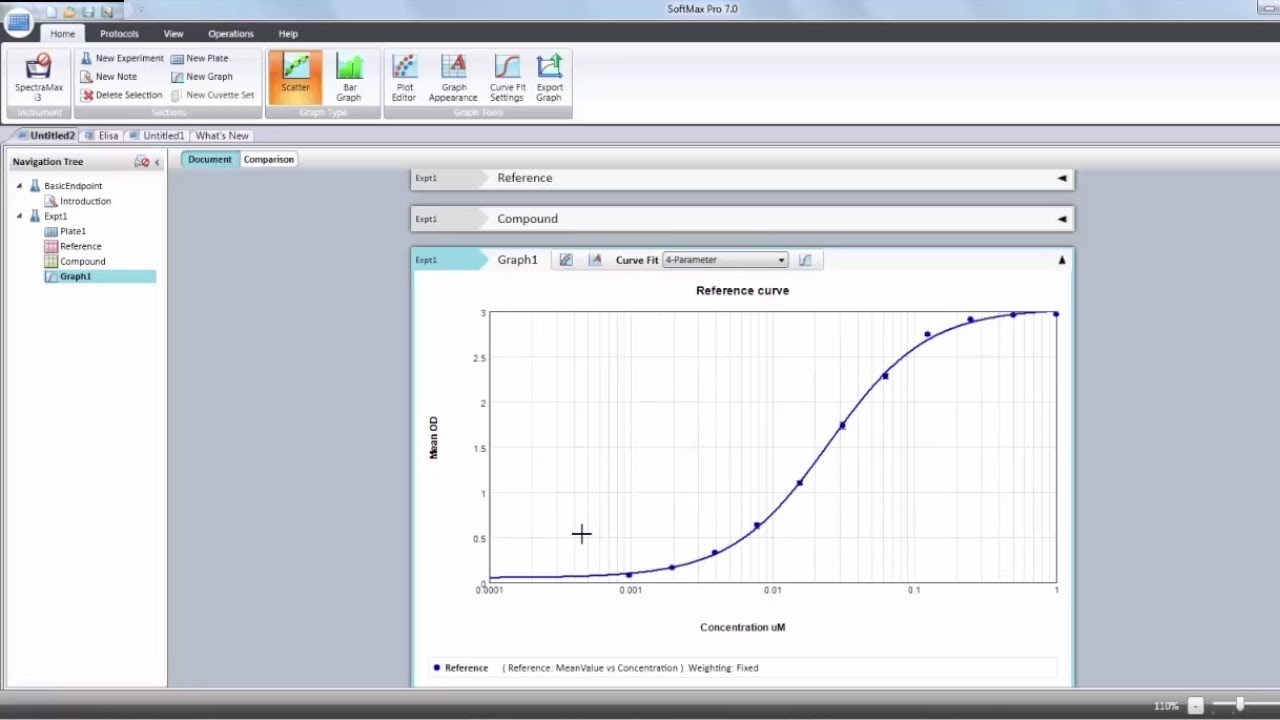This screenshot has width=1280, height=720.
Task: Switch to the Elisa document tab
Action: tap(102, 135)
